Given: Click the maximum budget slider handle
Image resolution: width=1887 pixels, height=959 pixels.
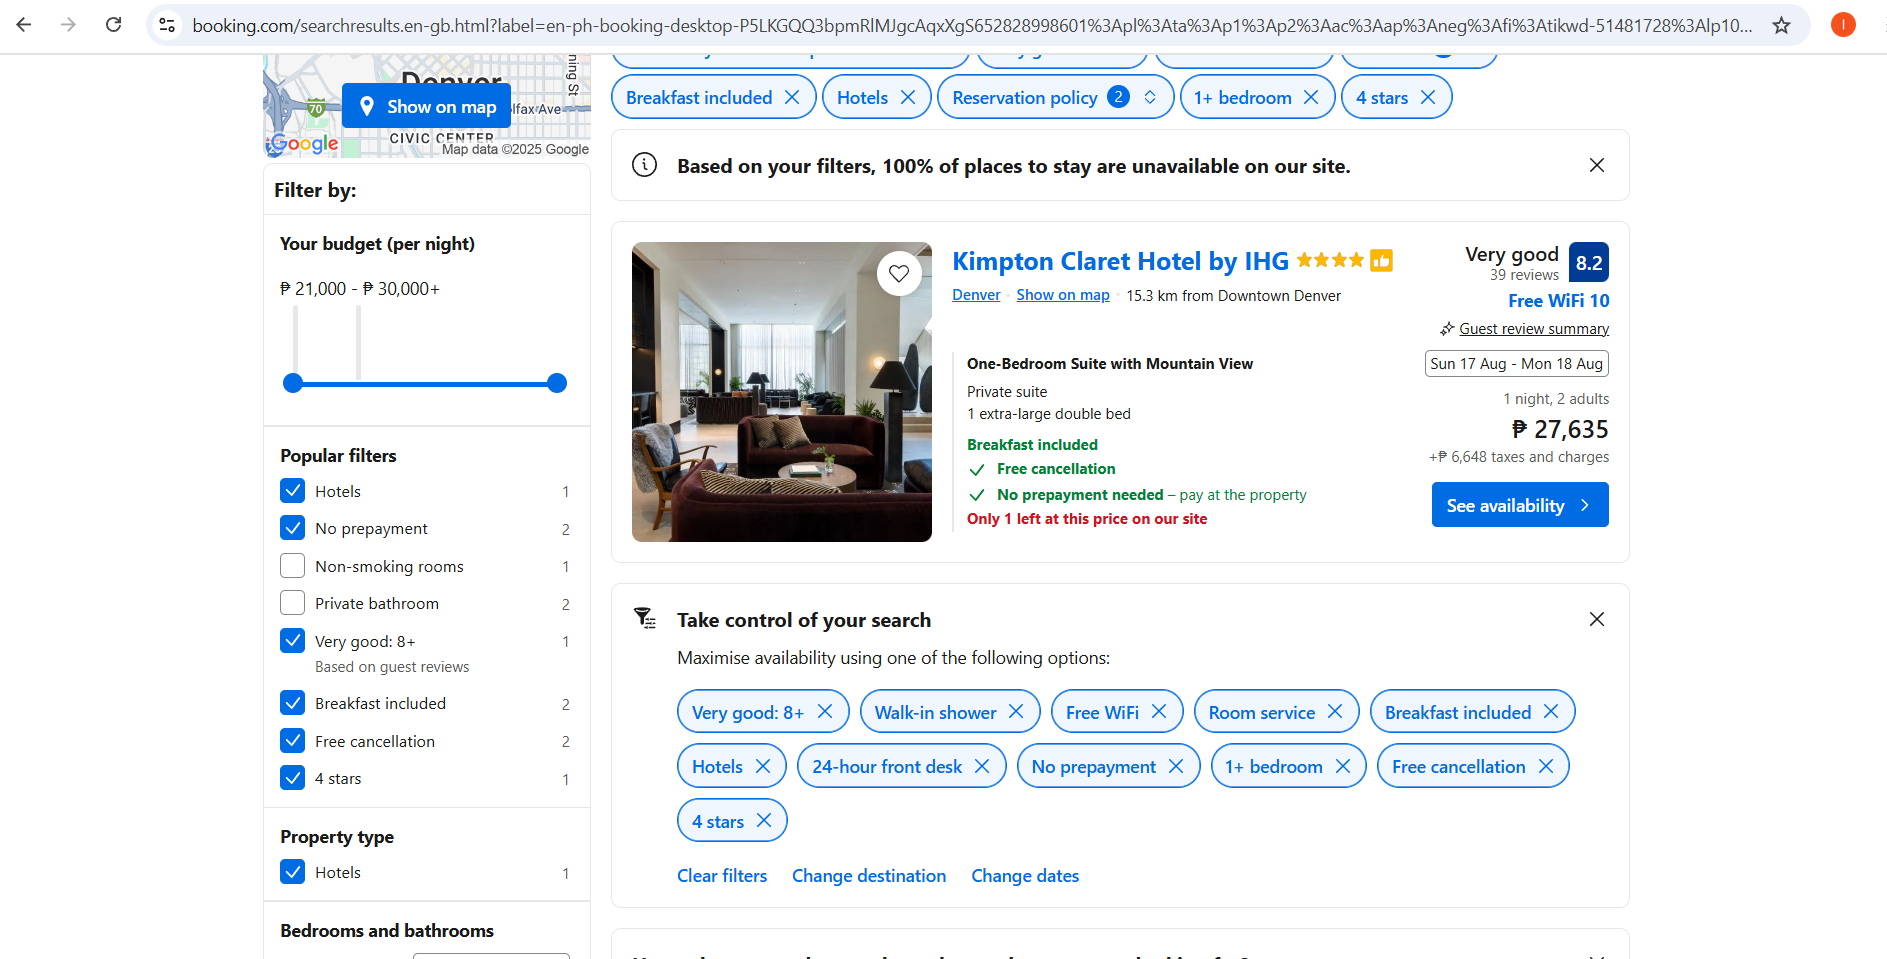Looking at the screenshot, I should pos(557,383).
